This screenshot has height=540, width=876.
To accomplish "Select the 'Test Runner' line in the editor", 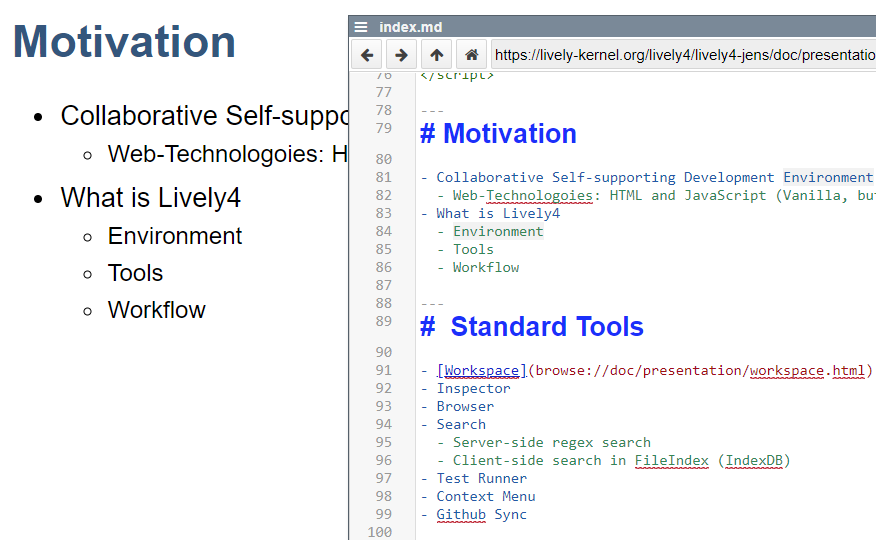I will (x=481, y=479).
